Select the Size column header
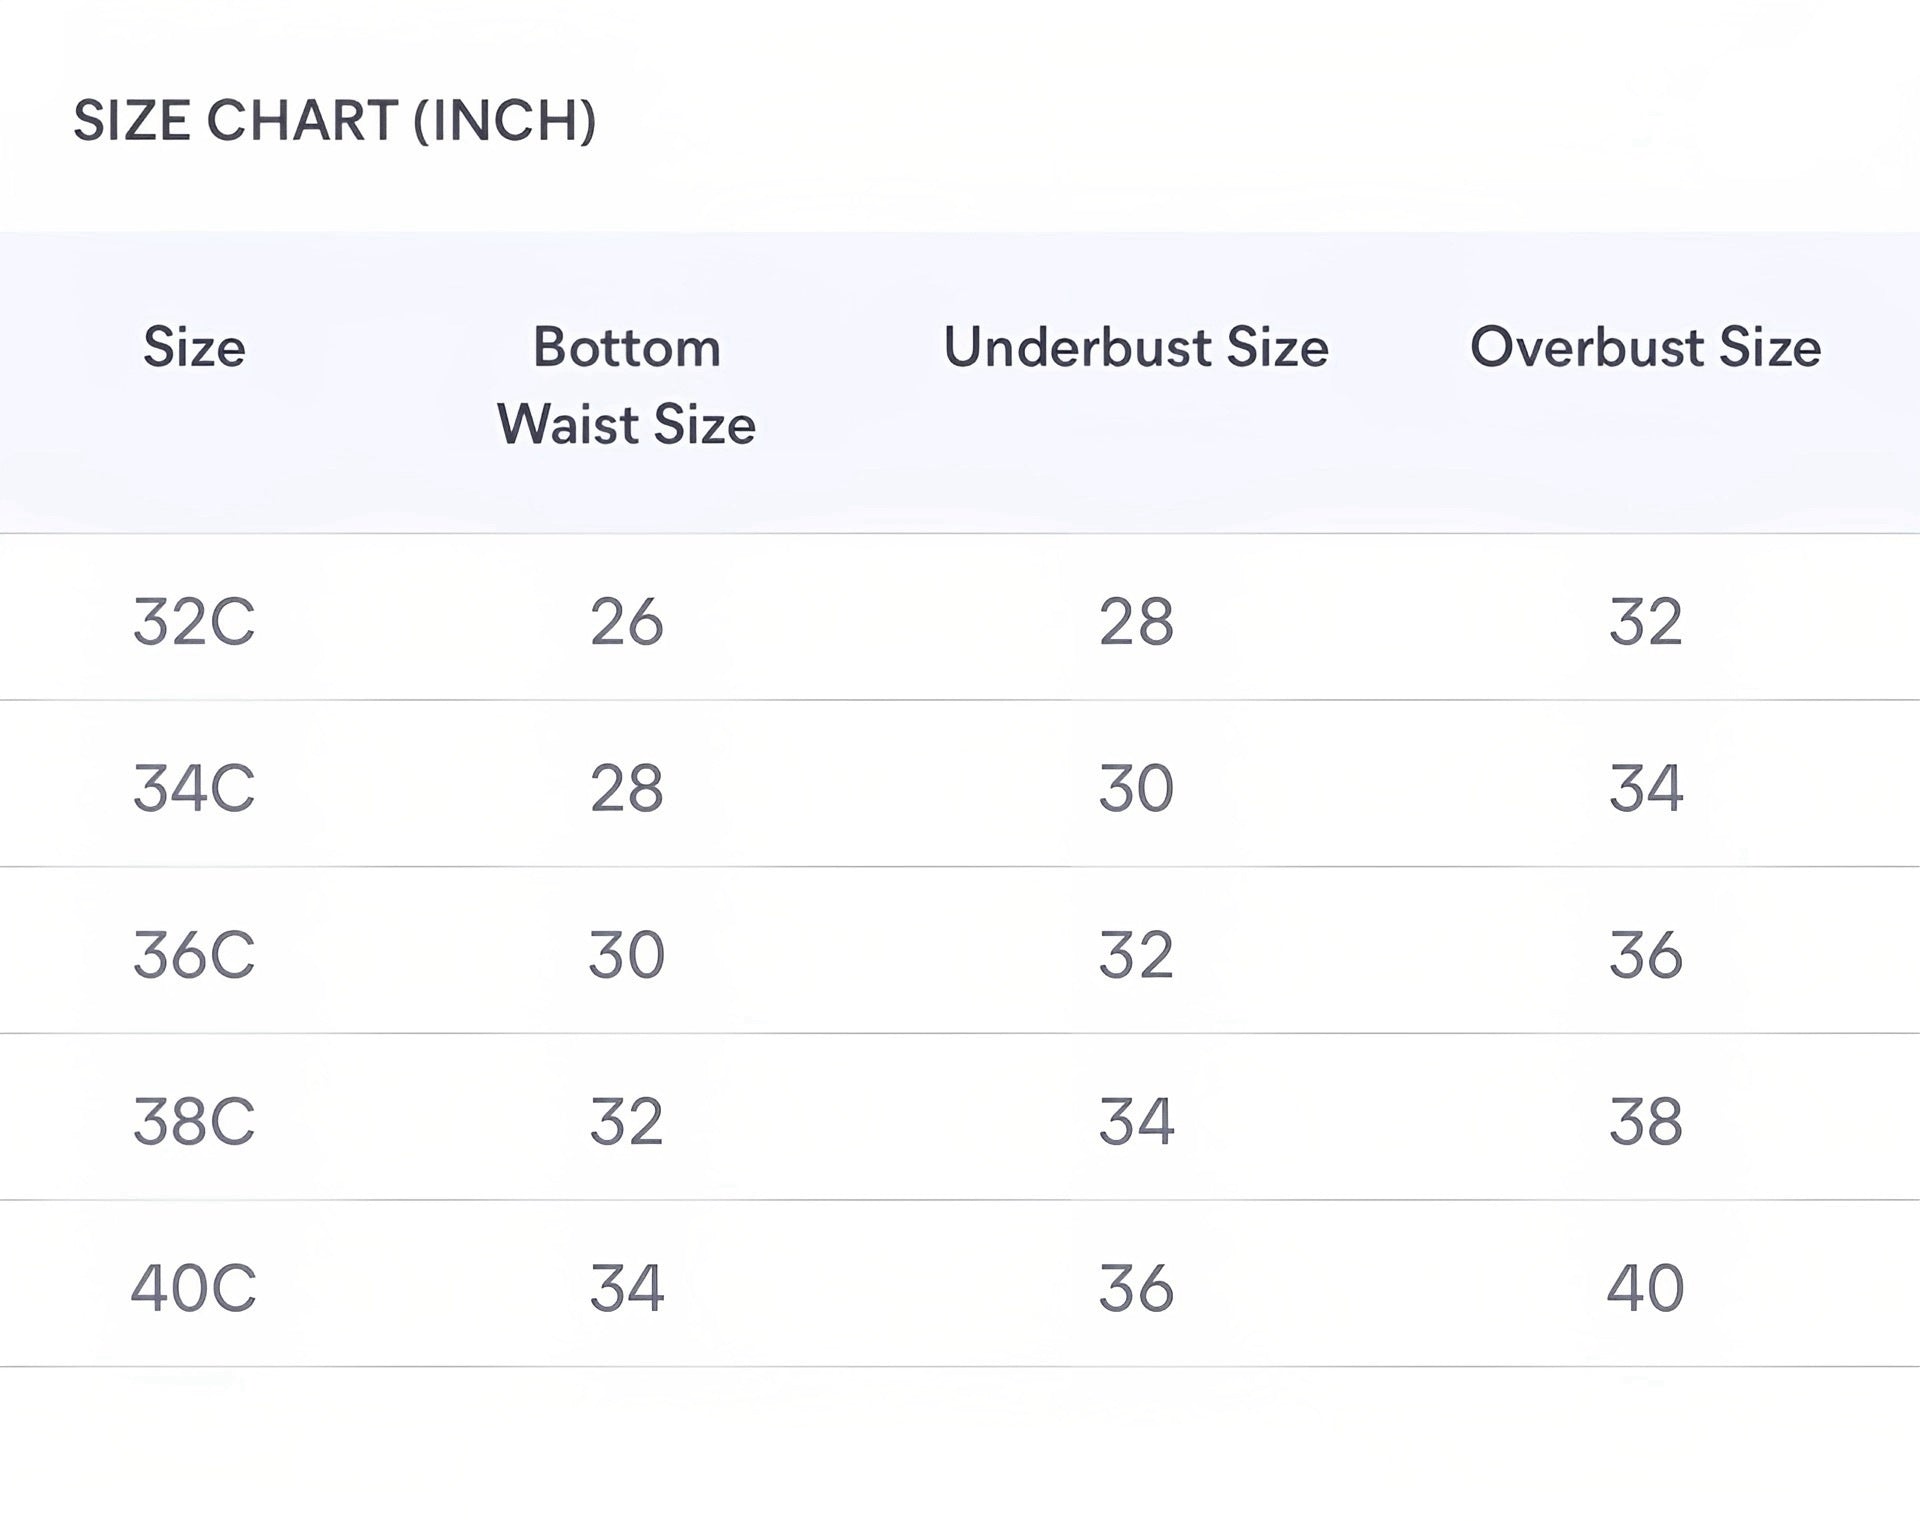Viewport: 1920px width, 1521px height. pyautogui.click(x=194, y=347)
